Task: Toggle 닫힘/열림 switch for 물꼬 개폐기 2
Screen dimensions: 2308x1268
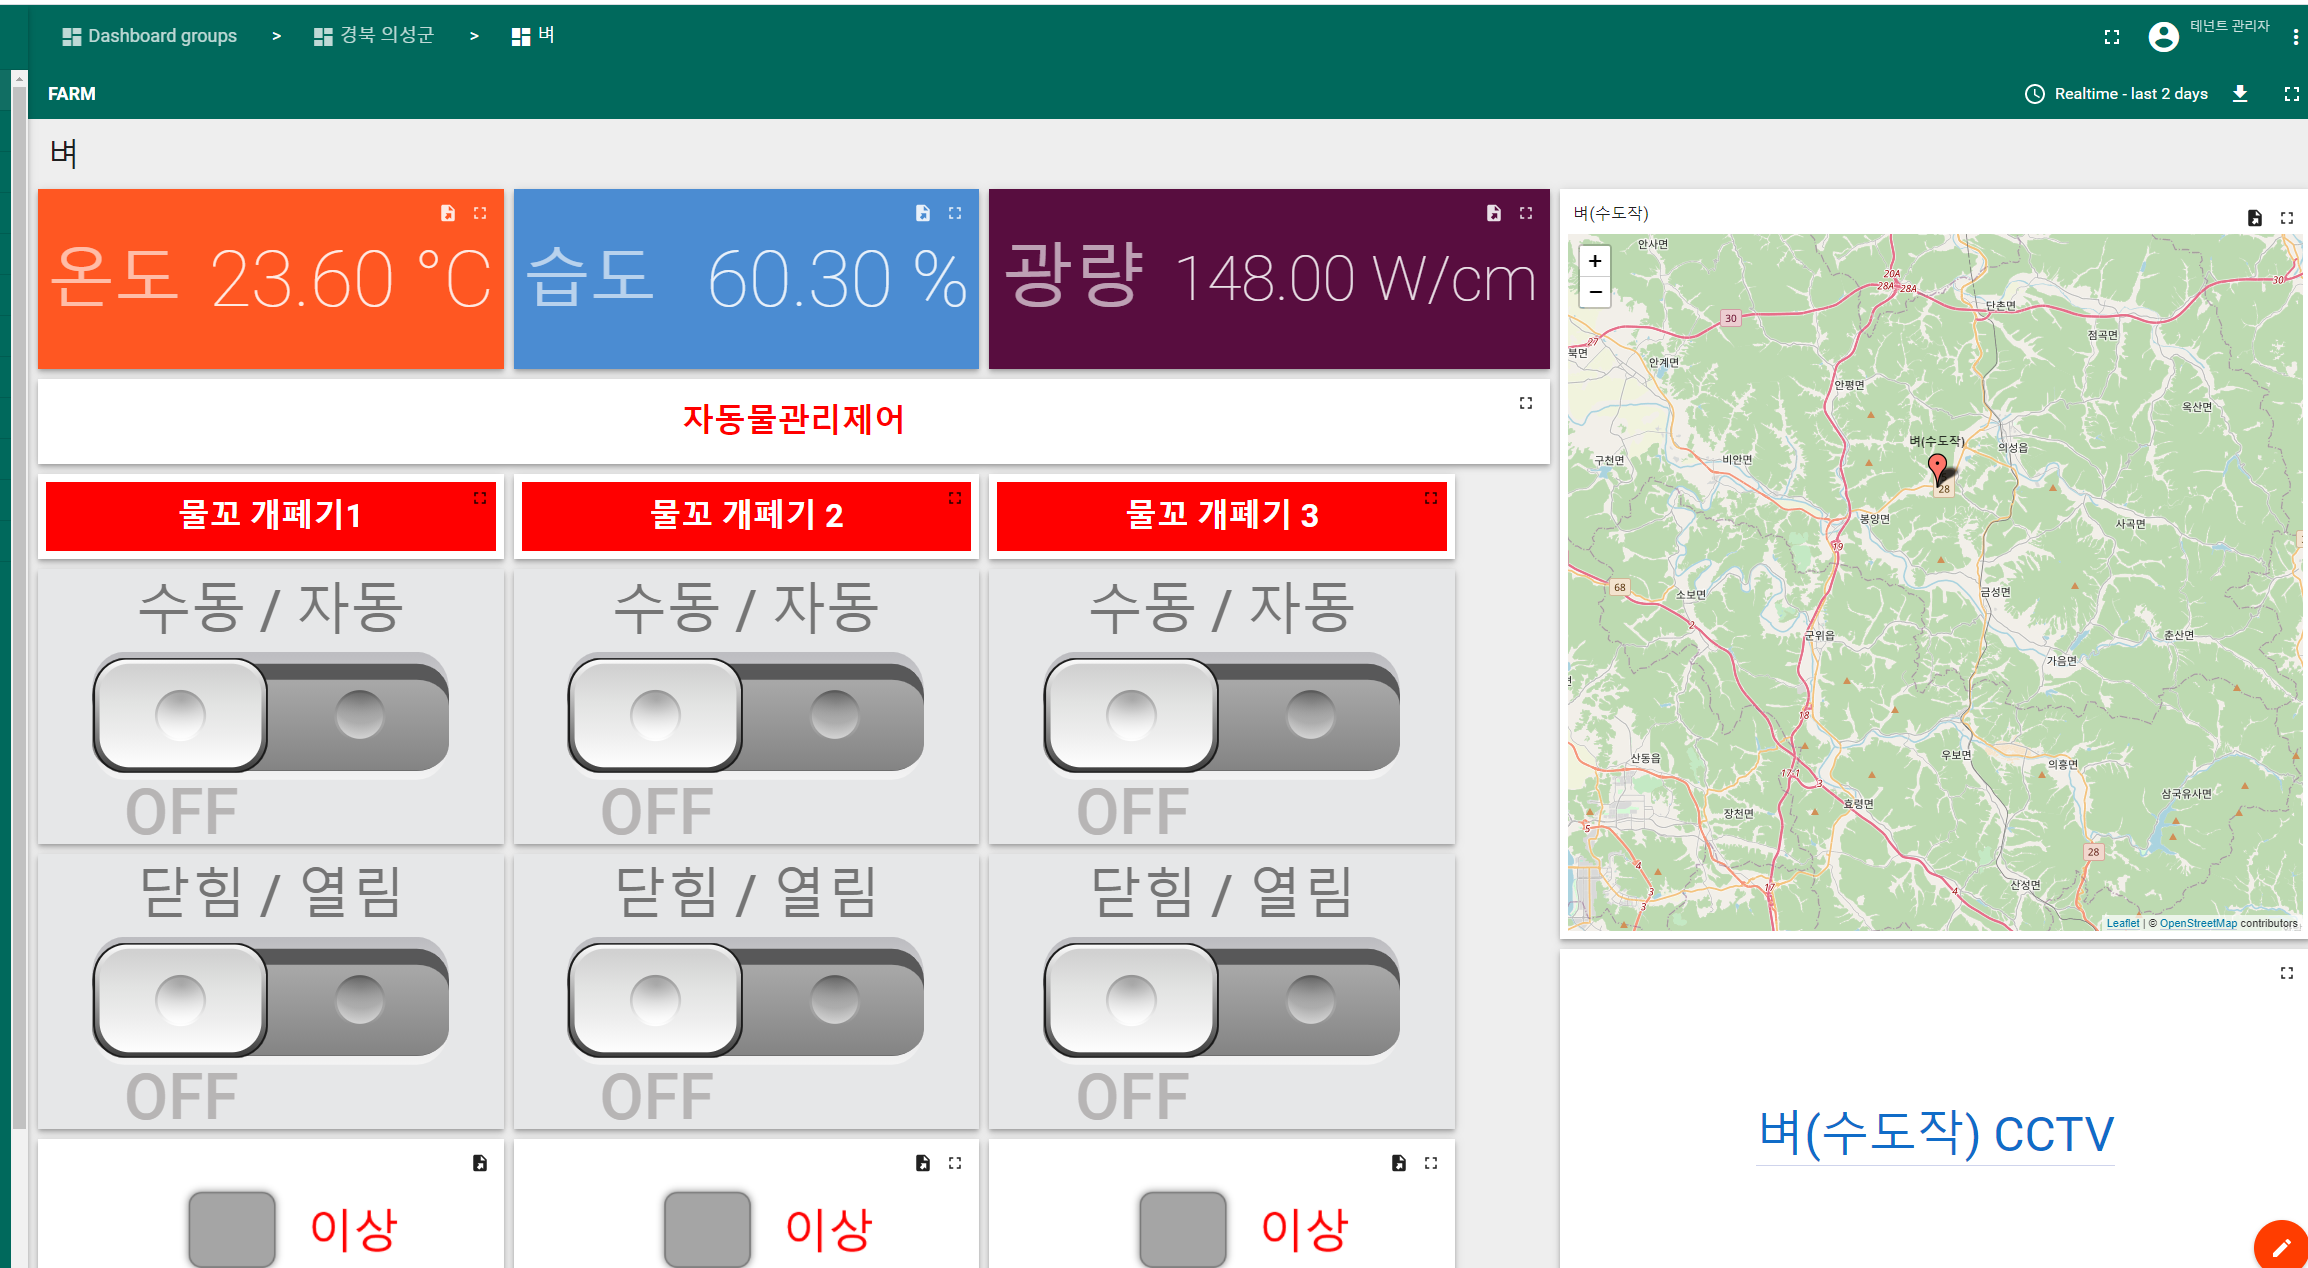Action: [x=746, y=999]
